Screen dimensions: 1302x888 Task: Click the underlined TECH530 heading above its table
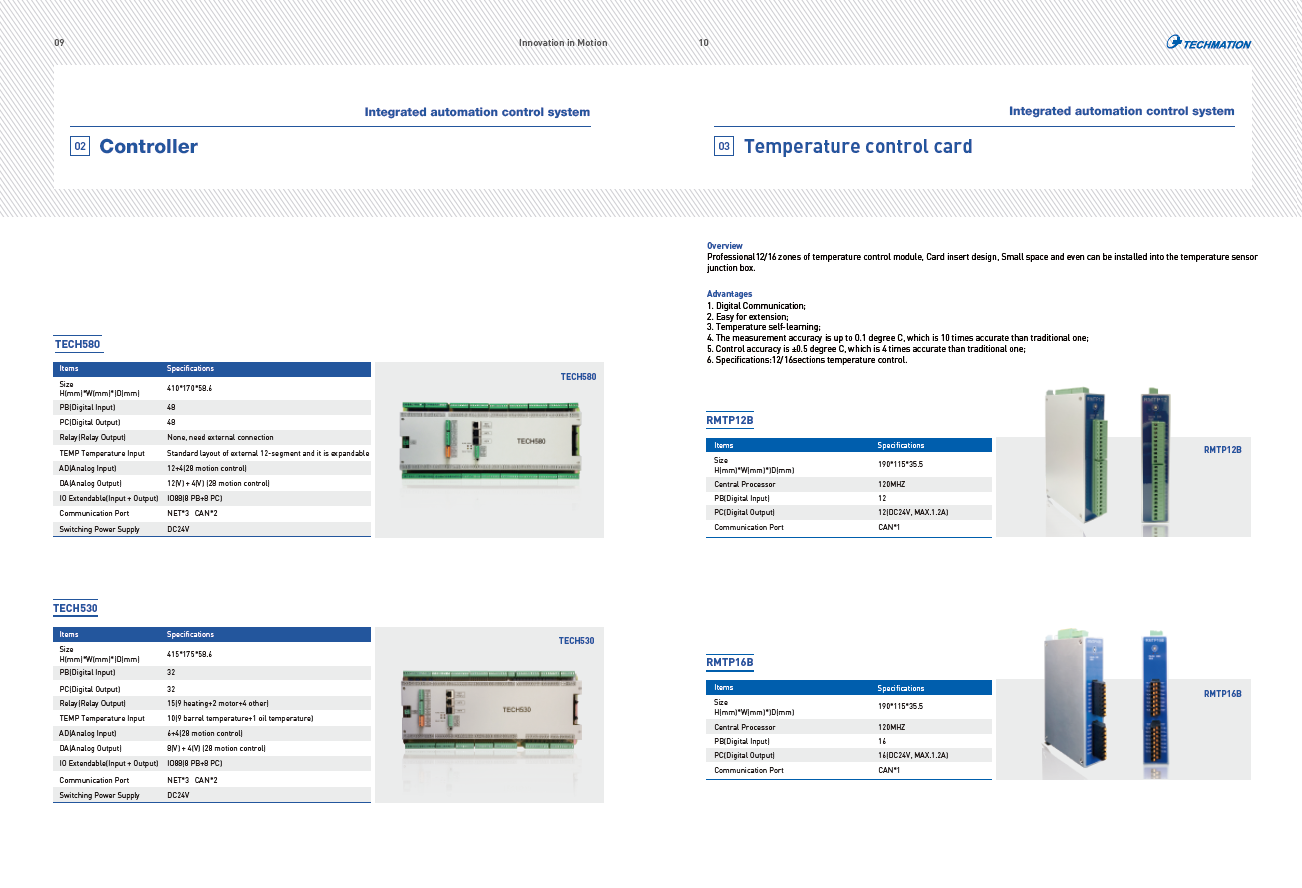pyautogui.click(x=76, y=608)
